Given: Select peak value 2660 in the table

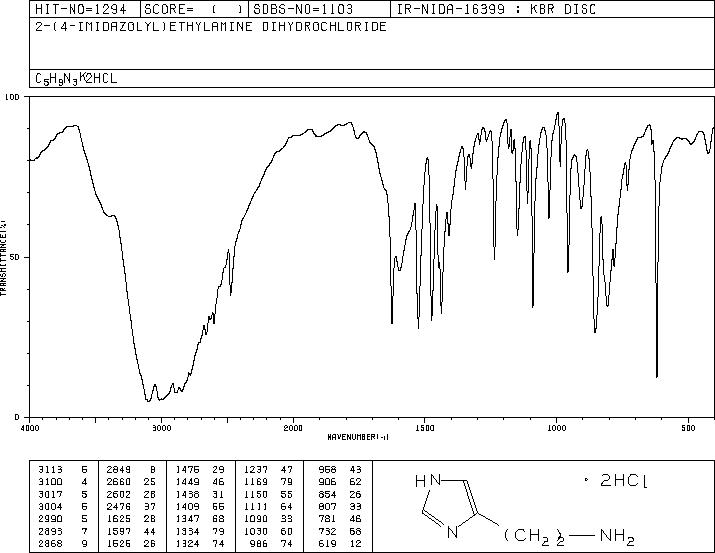Looking at the screenshot, I should [119, 482].
